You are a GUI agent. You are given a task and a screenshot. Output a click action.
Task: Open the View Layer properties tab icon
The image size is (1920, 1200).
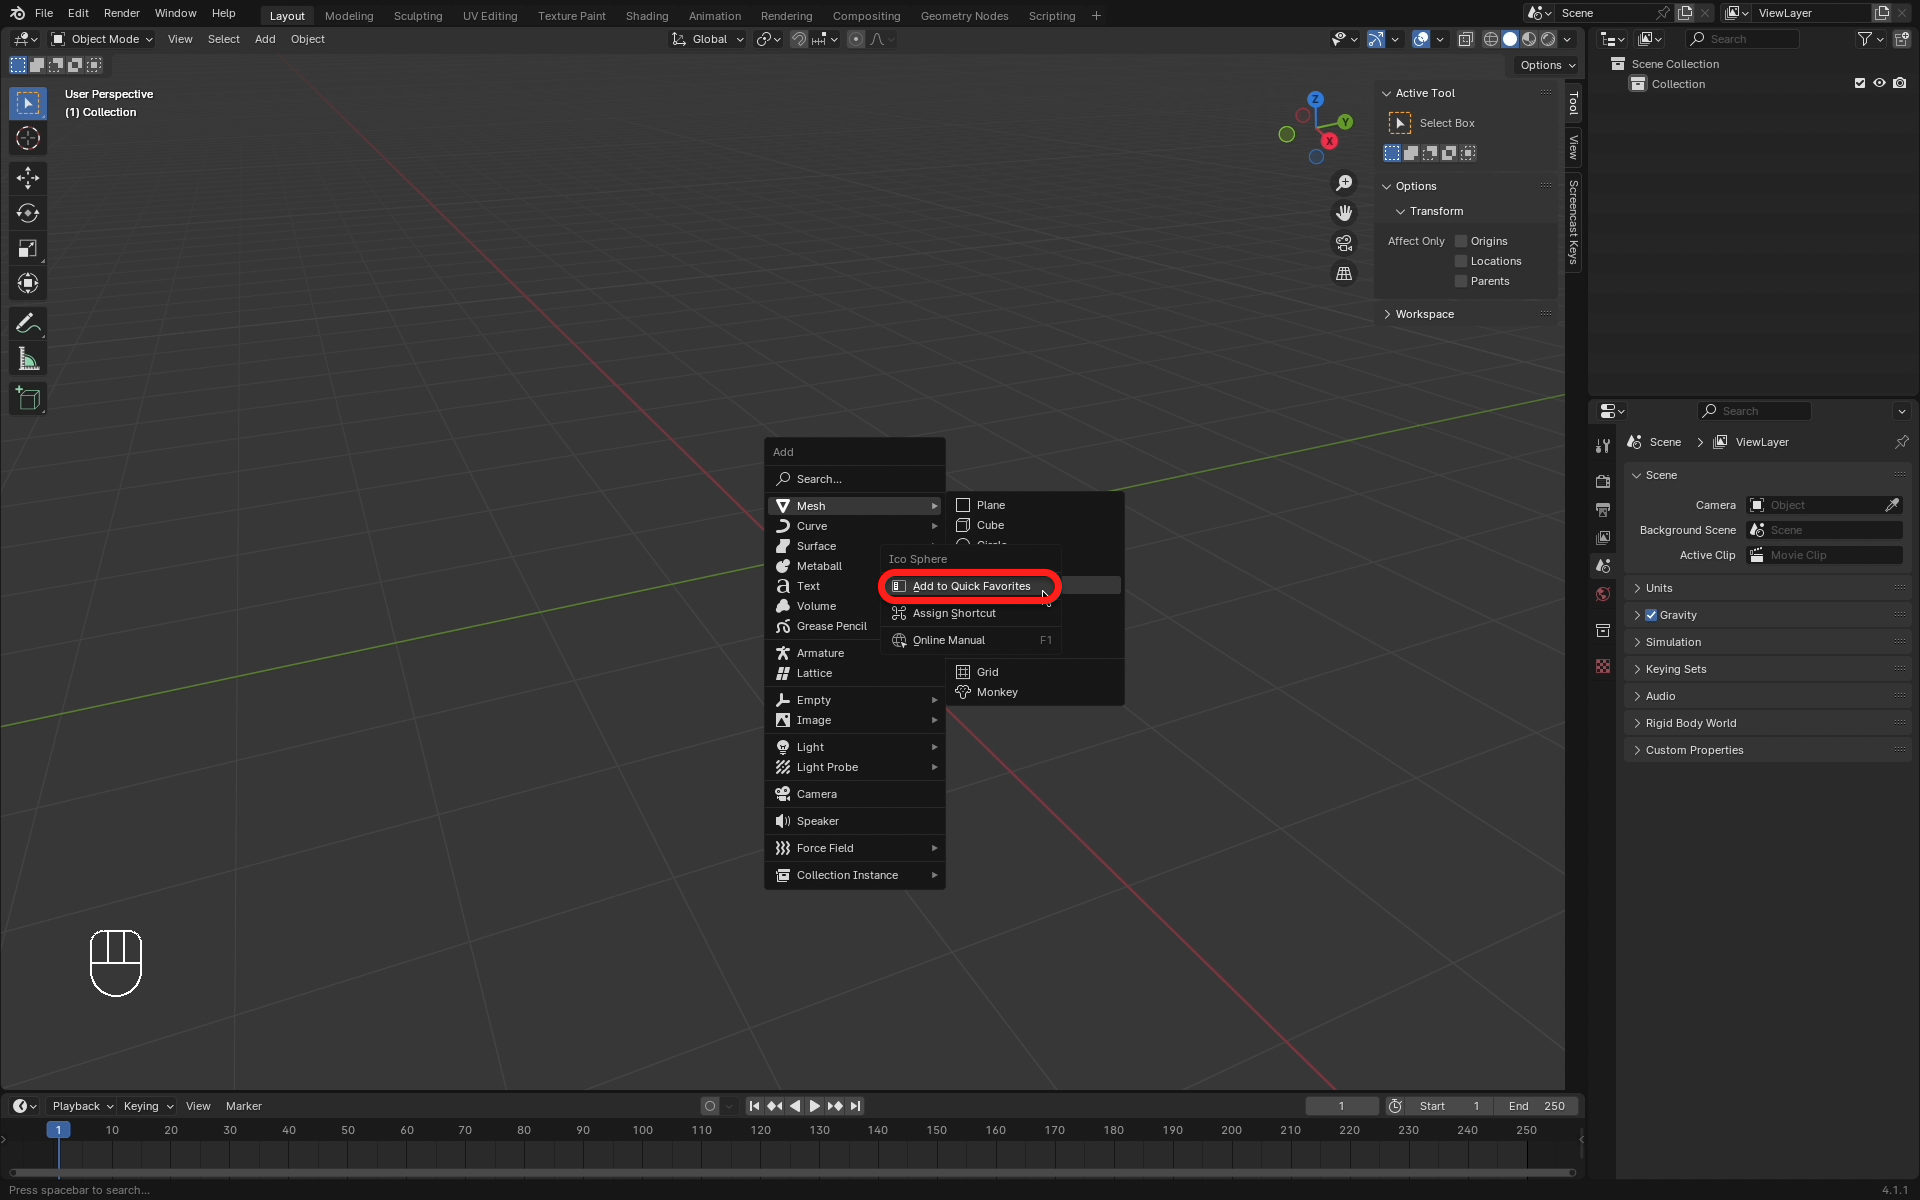(x=1603, y=538)
